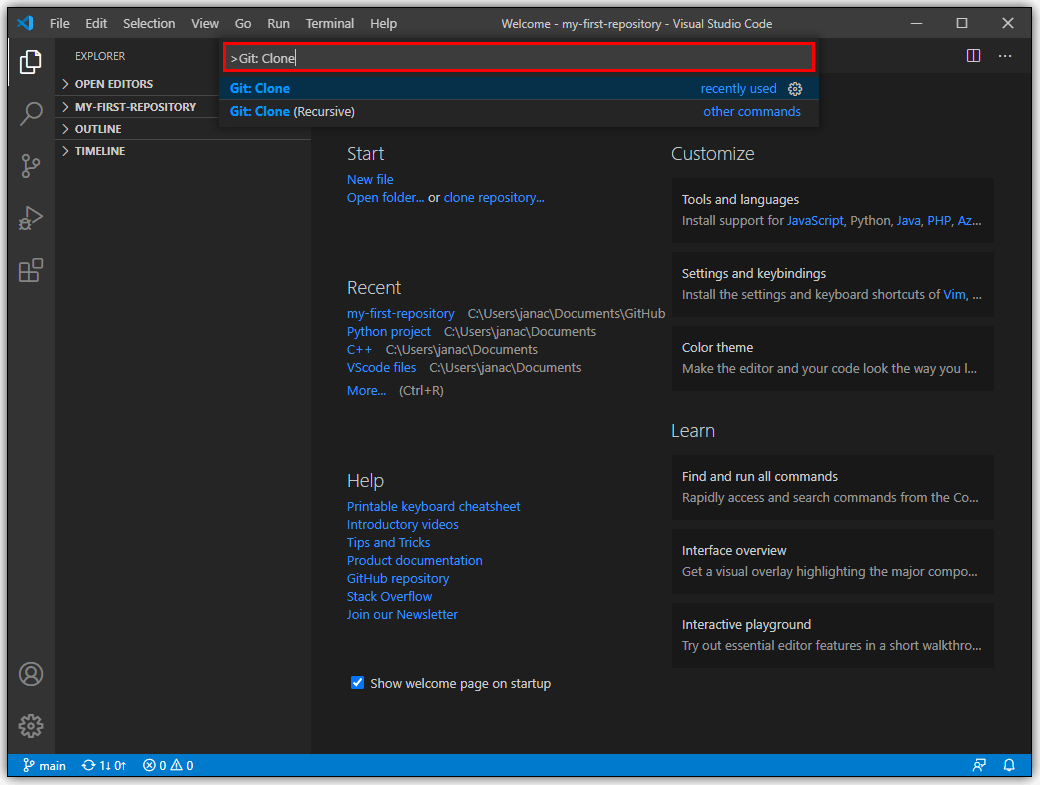This screenshot has height=785, width=1040.
Task: Open recent Python project
Action: 389,332
